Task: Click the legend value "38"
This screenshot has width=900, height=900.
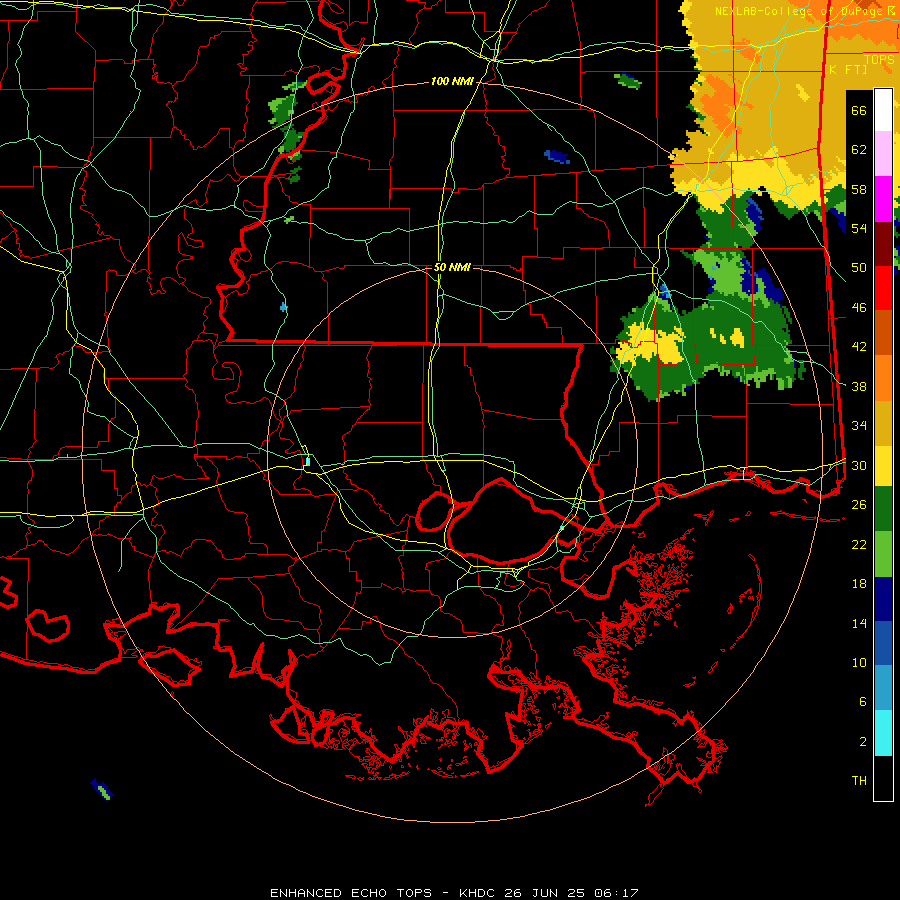Action: click(x=859, y=386)
